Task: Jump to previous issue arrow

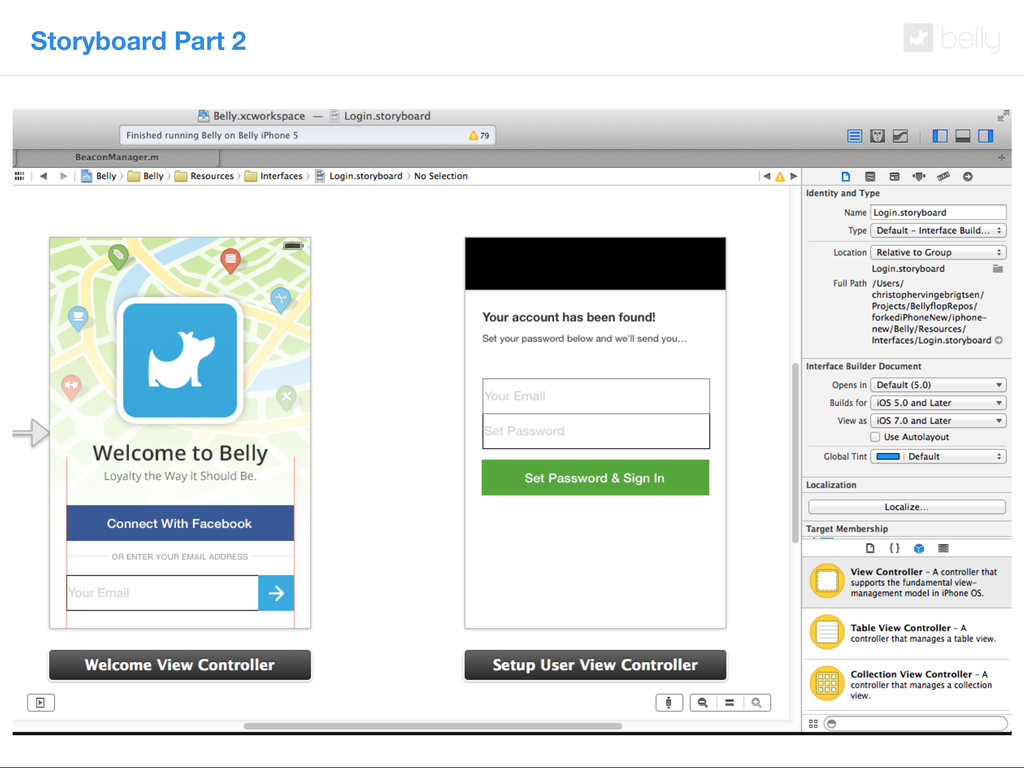Action: click(x=767, y=176)
